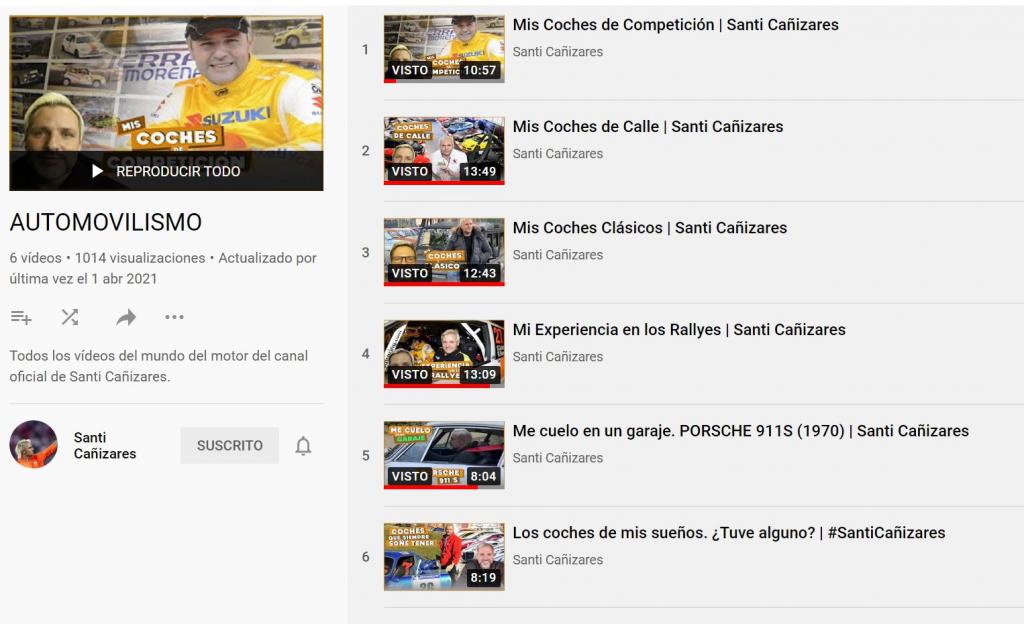Open channel name under Los coches de mis sueños
The width and height of the screenshot is (1024, 624).
tap(557, 560)
